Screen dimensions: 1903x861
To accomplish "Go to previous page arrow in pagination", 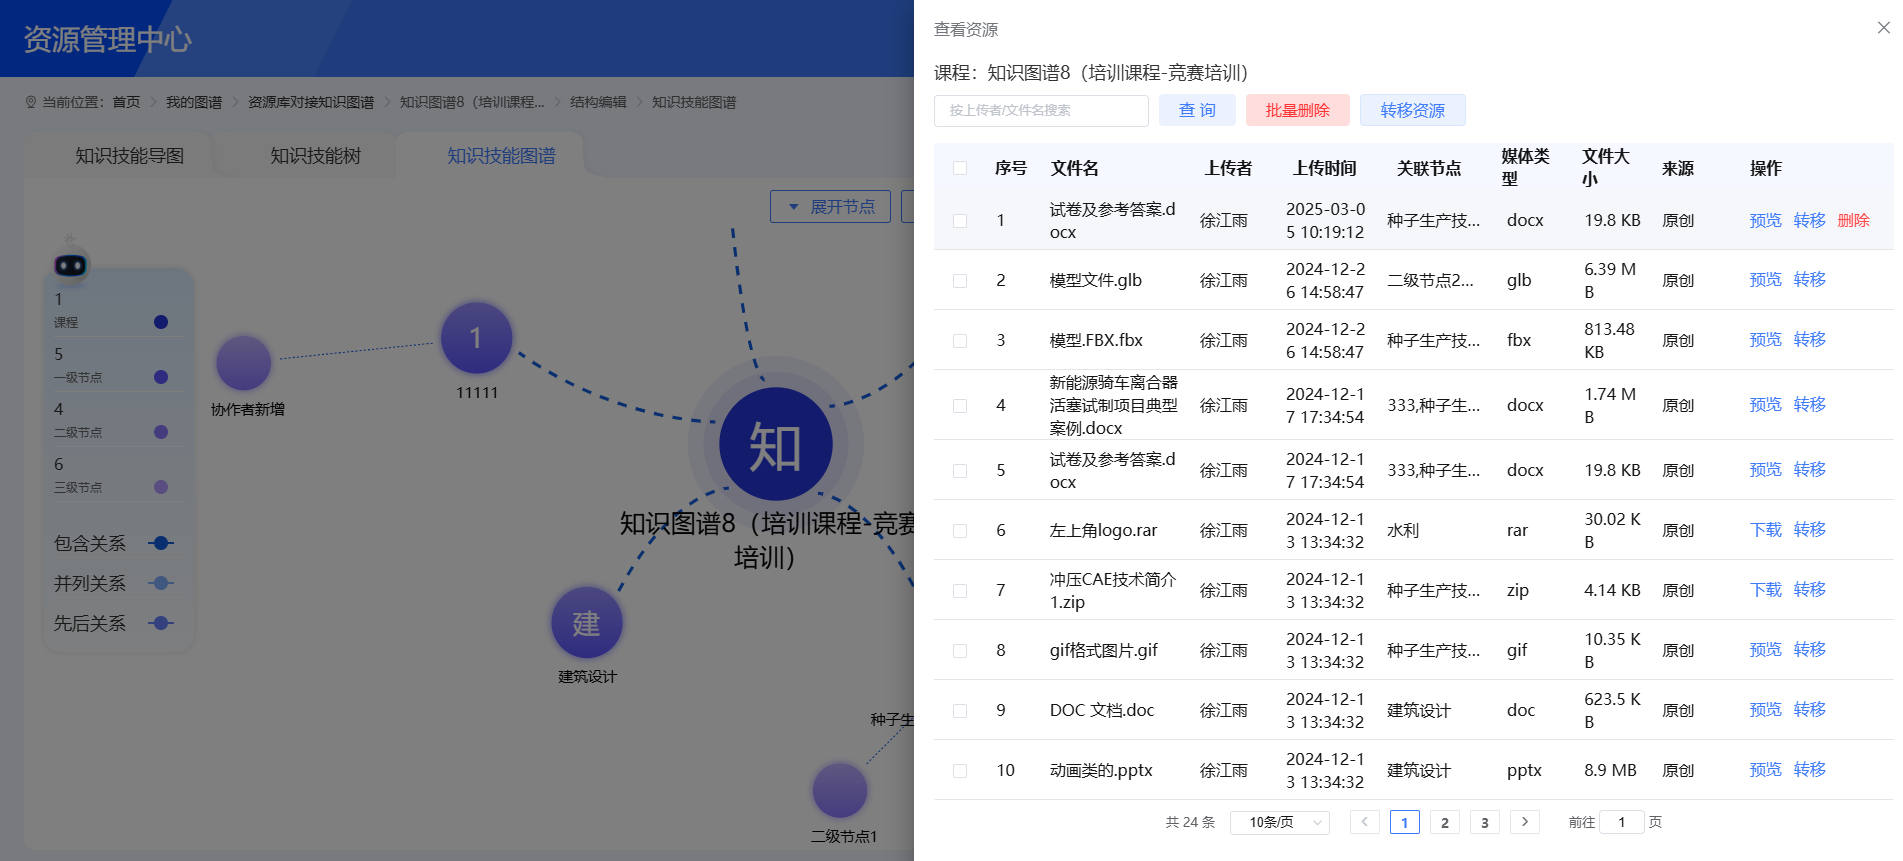I will 1364,822.
